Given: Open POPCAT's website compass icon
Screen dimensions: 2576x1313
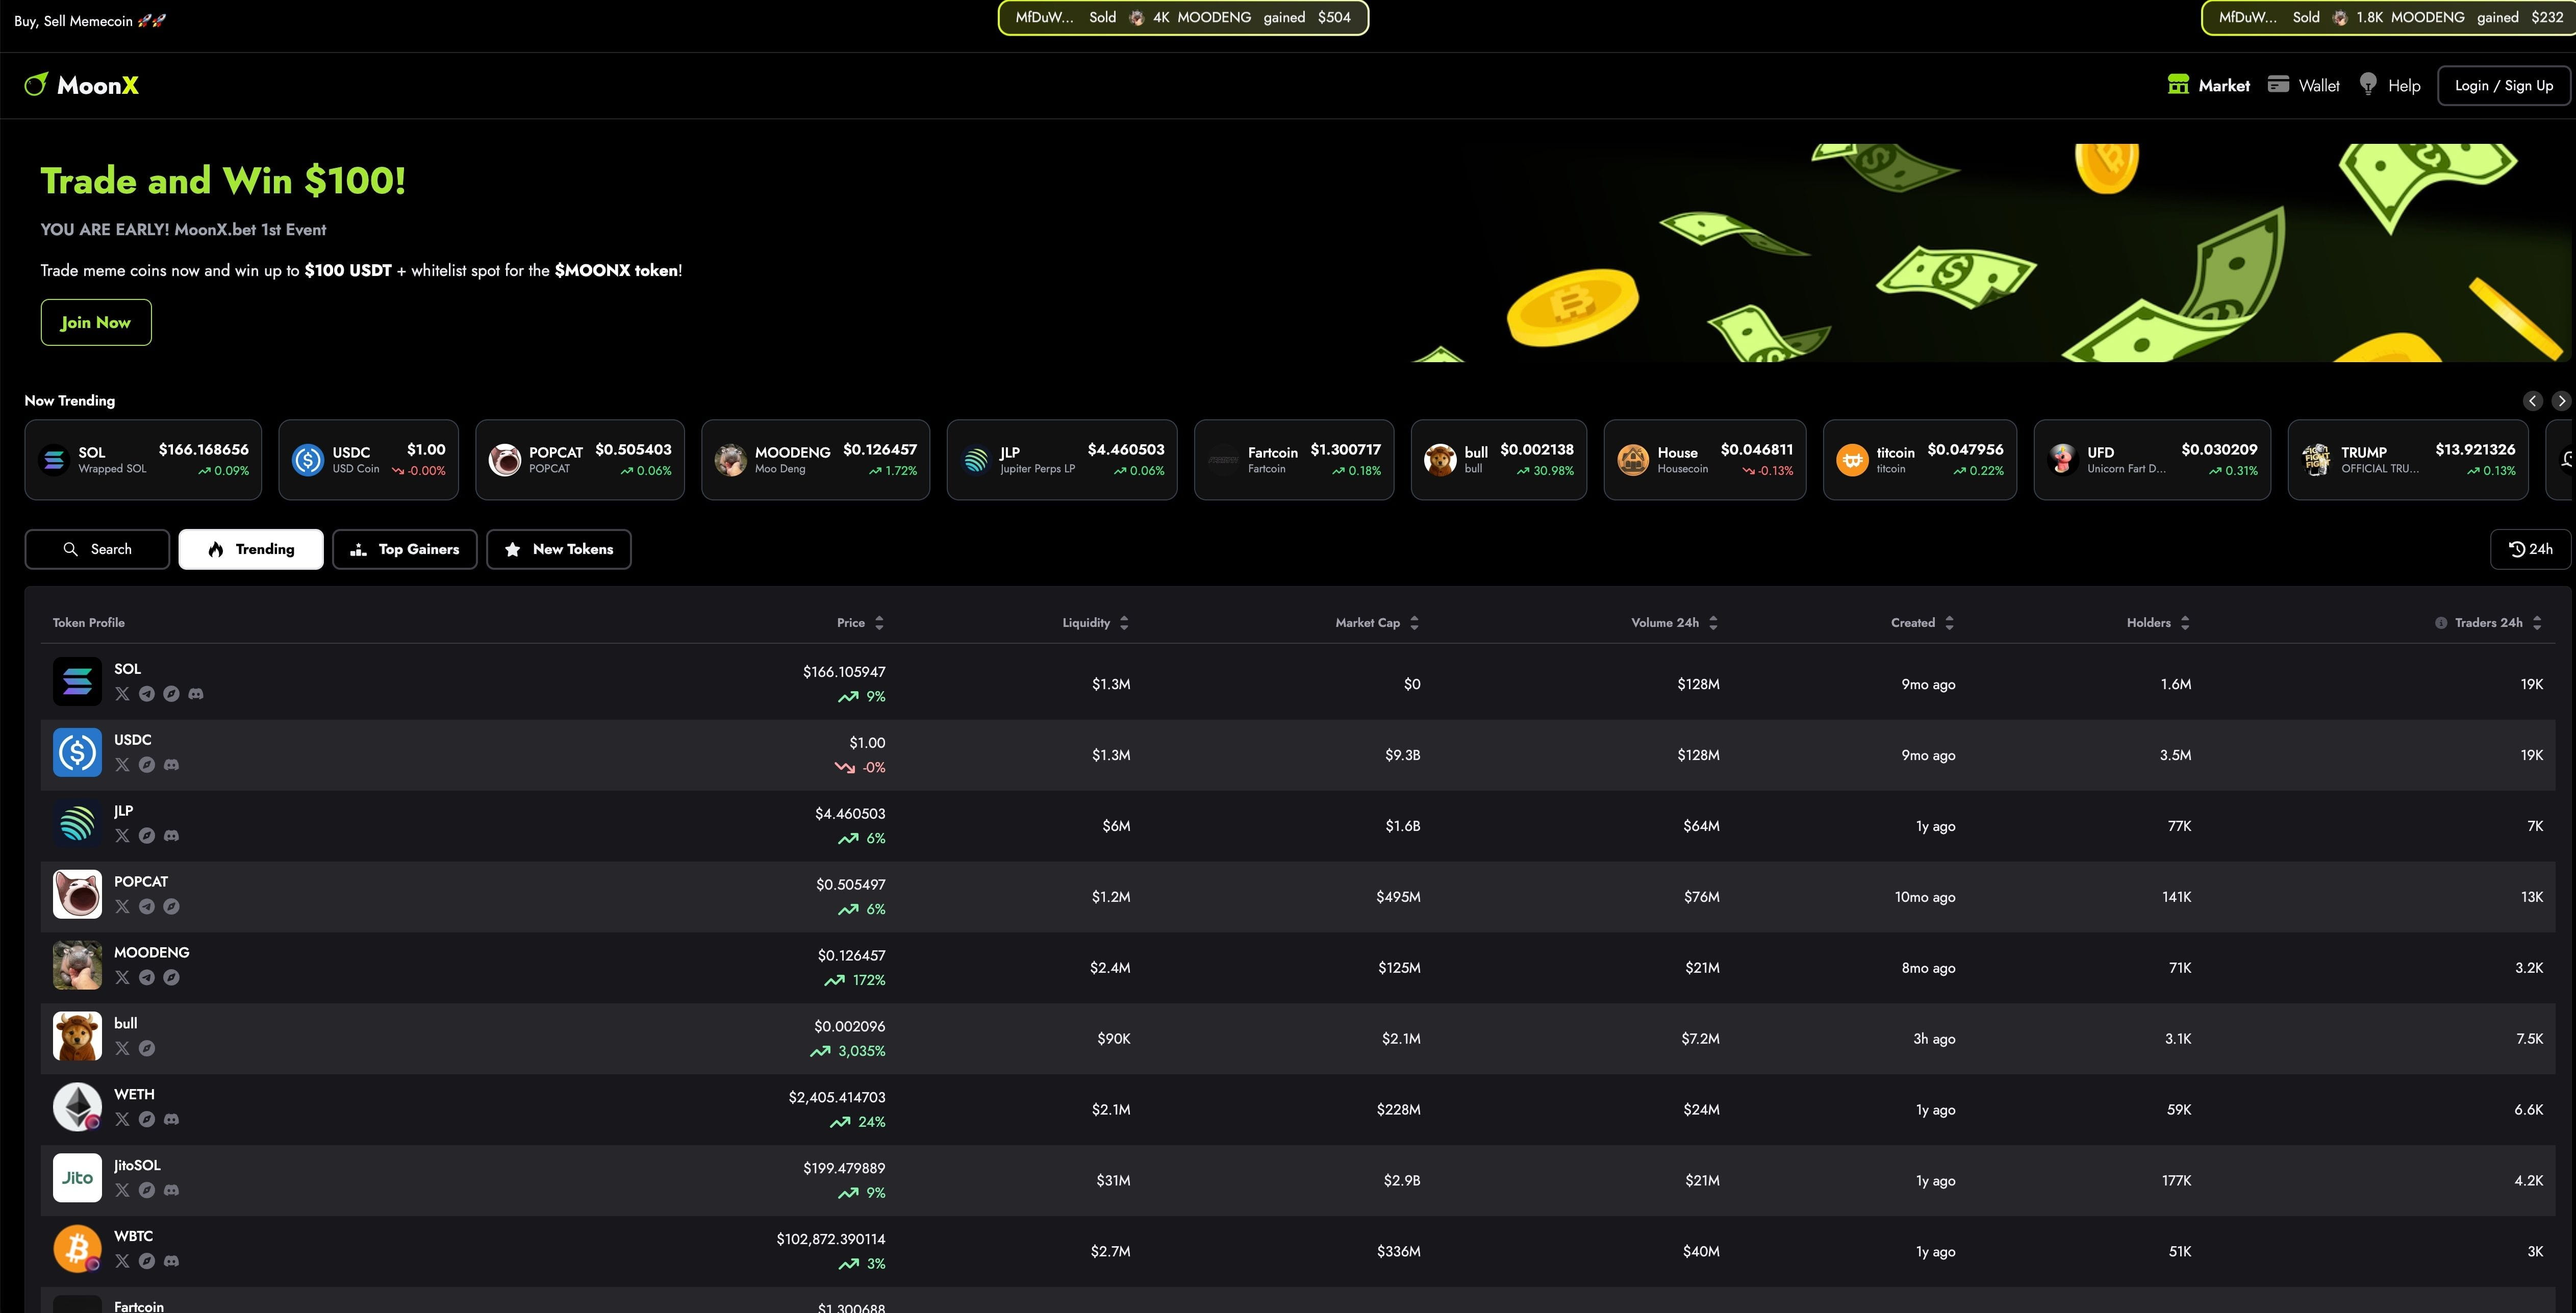Looking at the screenshot, I should (171, 907).
